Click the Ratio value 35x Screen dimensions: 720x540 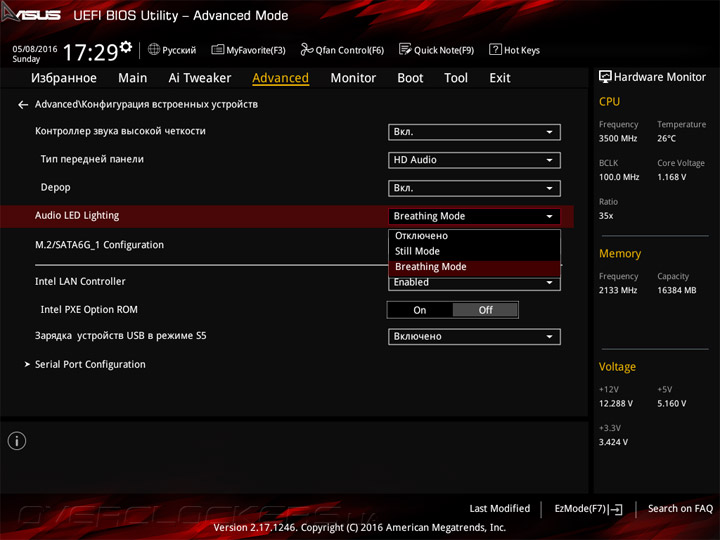tap(606, 215)
